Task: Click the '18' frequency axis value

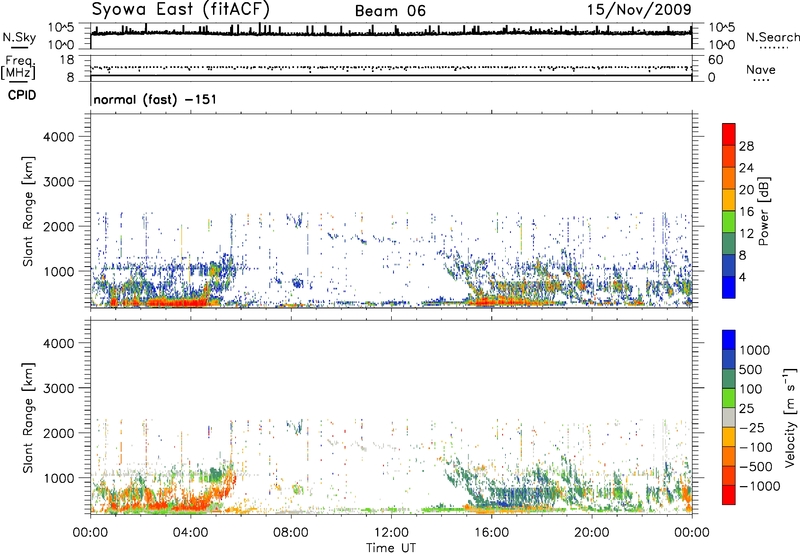Action: point(67,60)
